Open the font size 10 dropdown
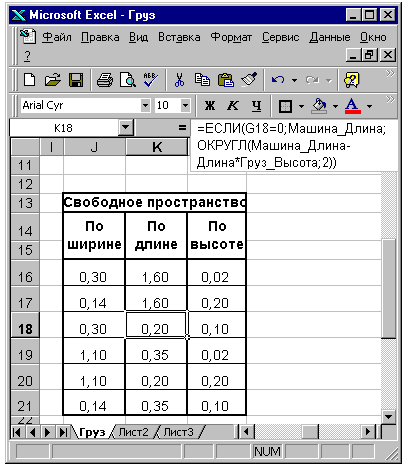The height and width of the screenshot is (467, 404). point(185,106)
